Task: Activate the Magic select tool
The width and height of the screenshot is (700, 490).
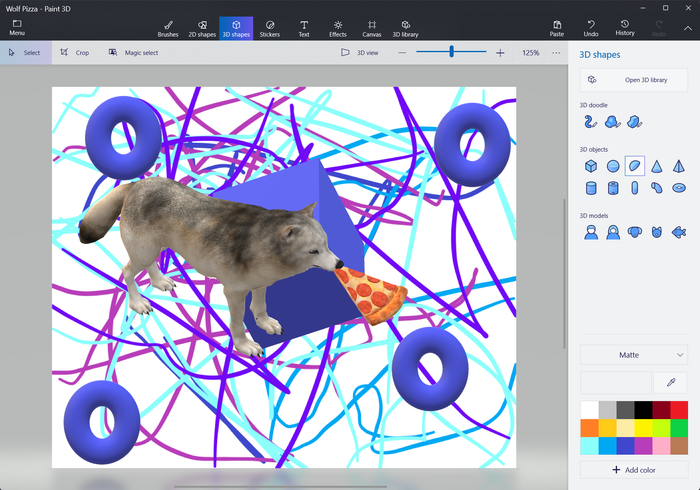Action: tap(134, 52)
